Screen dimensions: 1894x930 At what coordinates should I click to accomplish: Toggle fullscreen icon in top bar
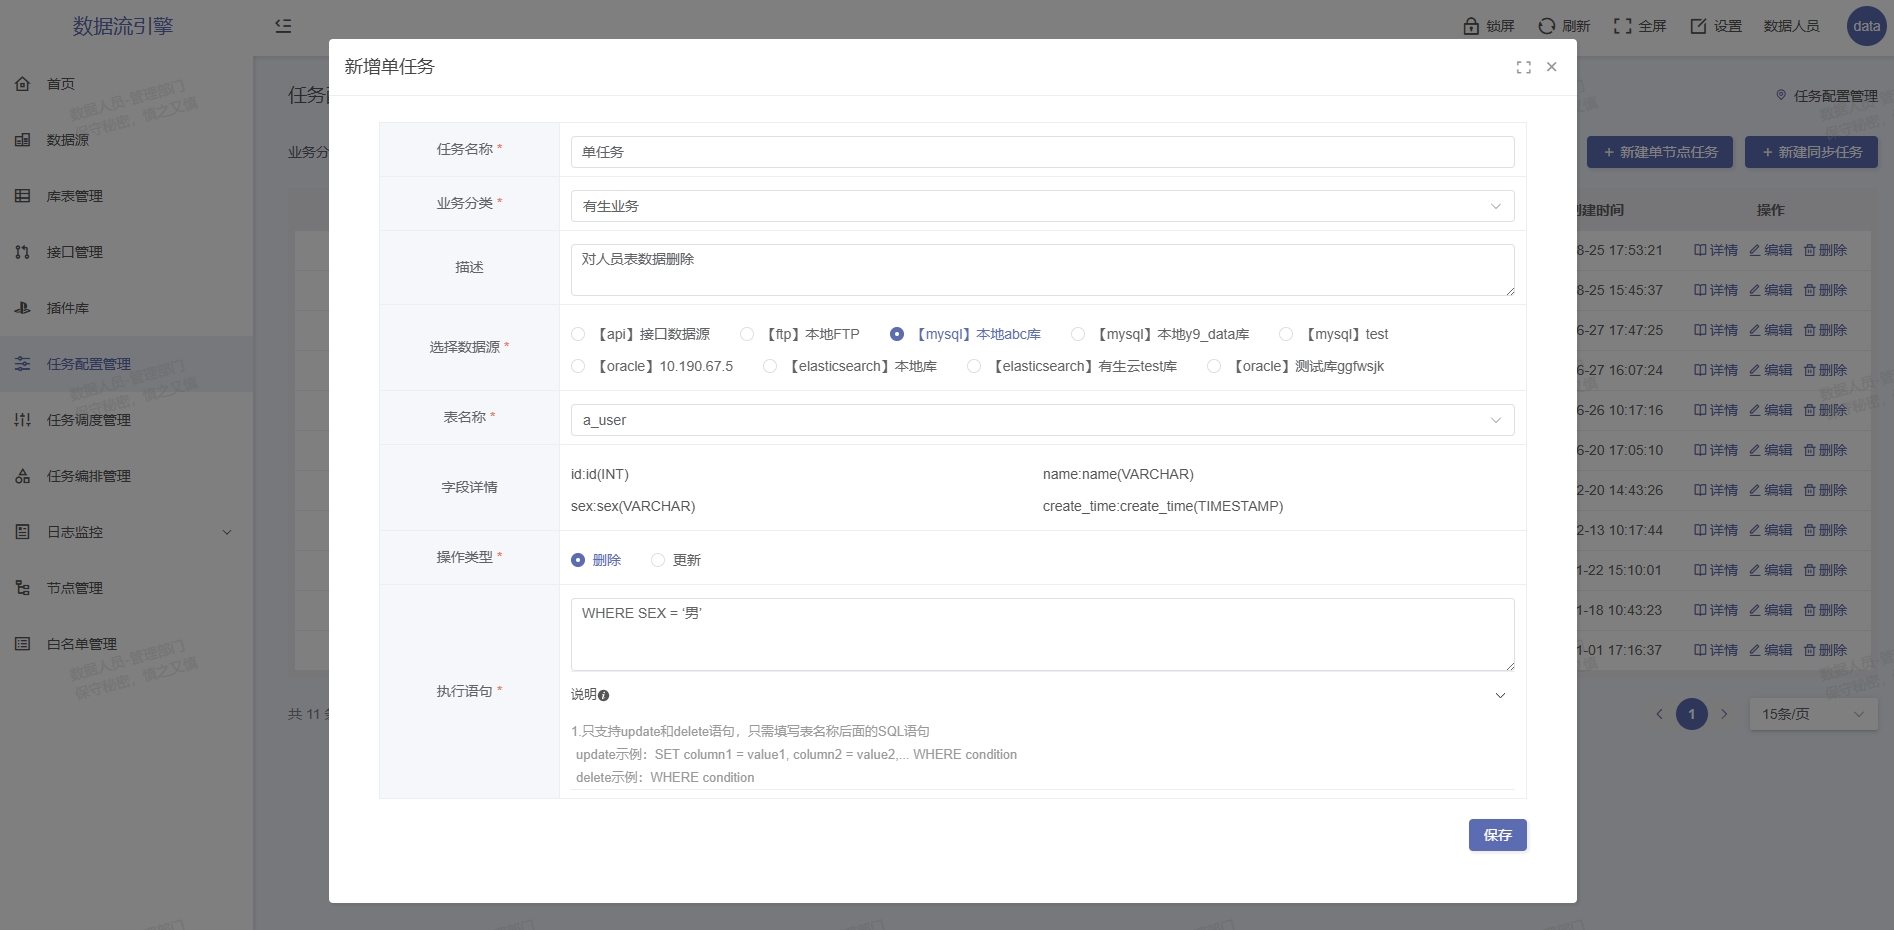(x=1622, y=26)
